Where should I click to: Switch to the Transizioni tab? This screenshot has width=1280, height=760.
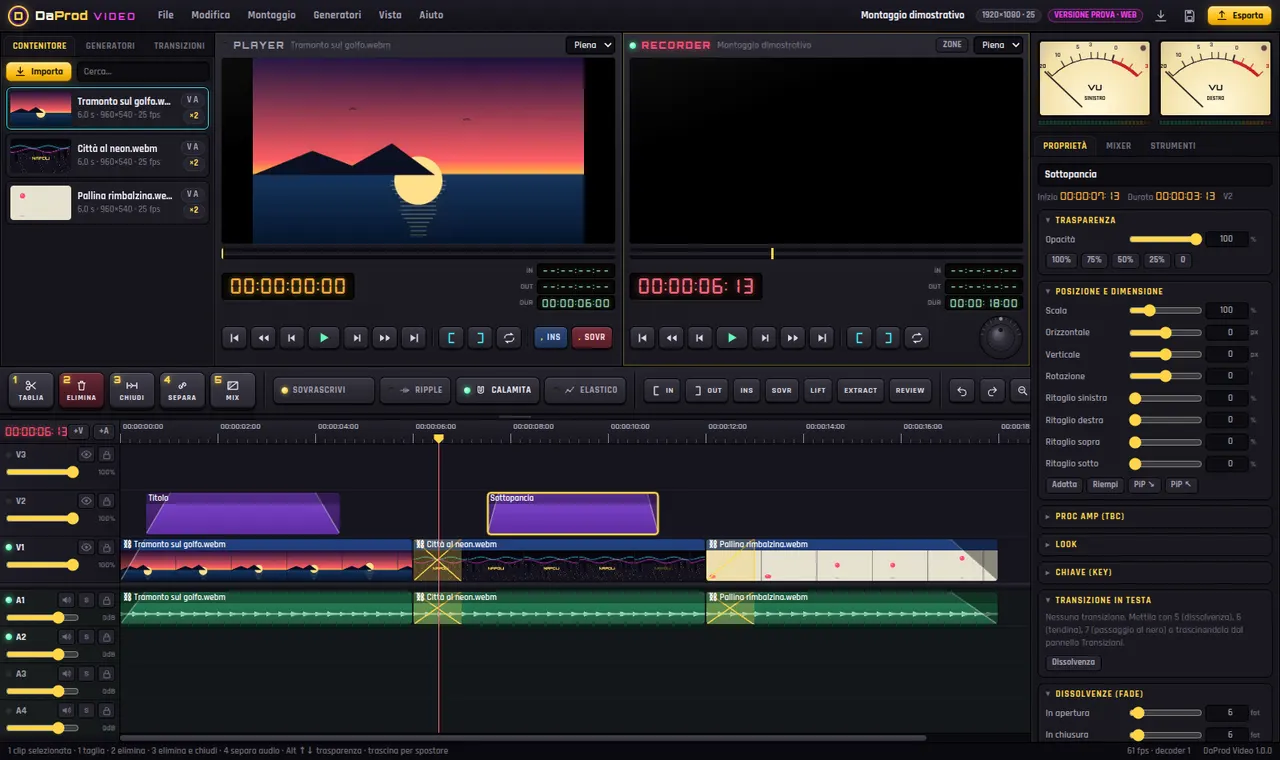click(x=179, y=46)
